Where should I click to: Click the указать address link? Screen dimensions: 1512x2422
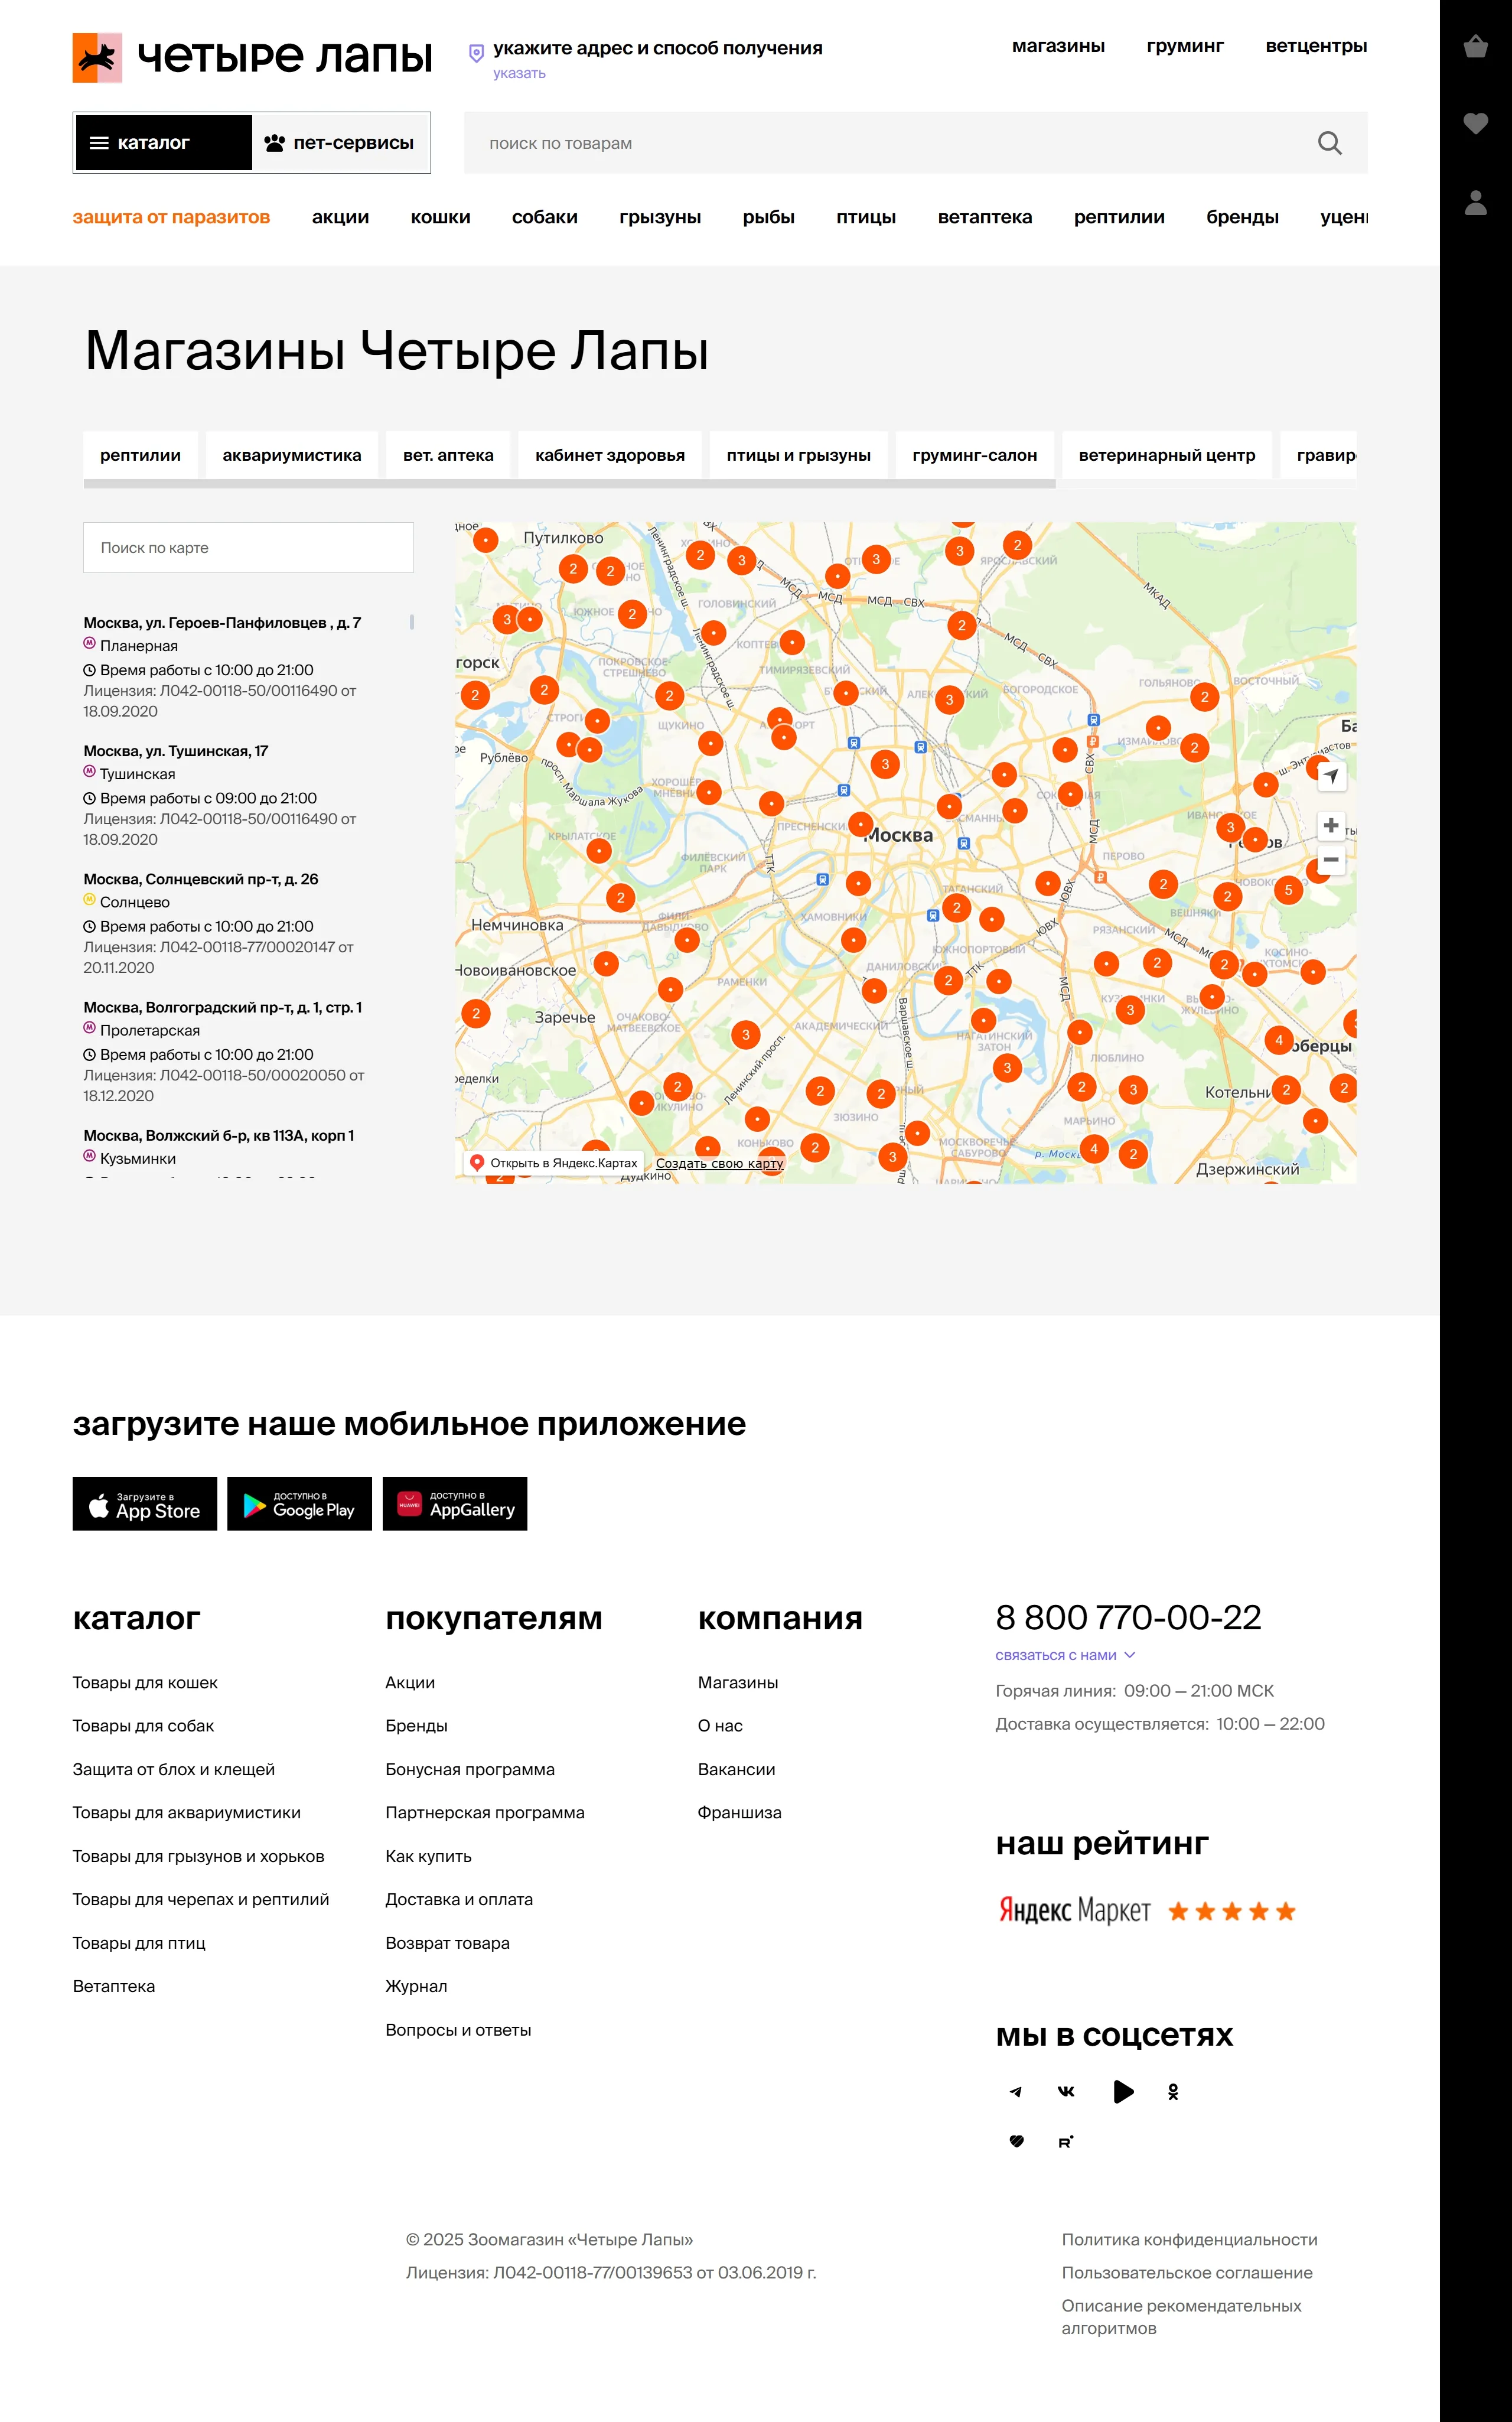click(x=519, y=73)
